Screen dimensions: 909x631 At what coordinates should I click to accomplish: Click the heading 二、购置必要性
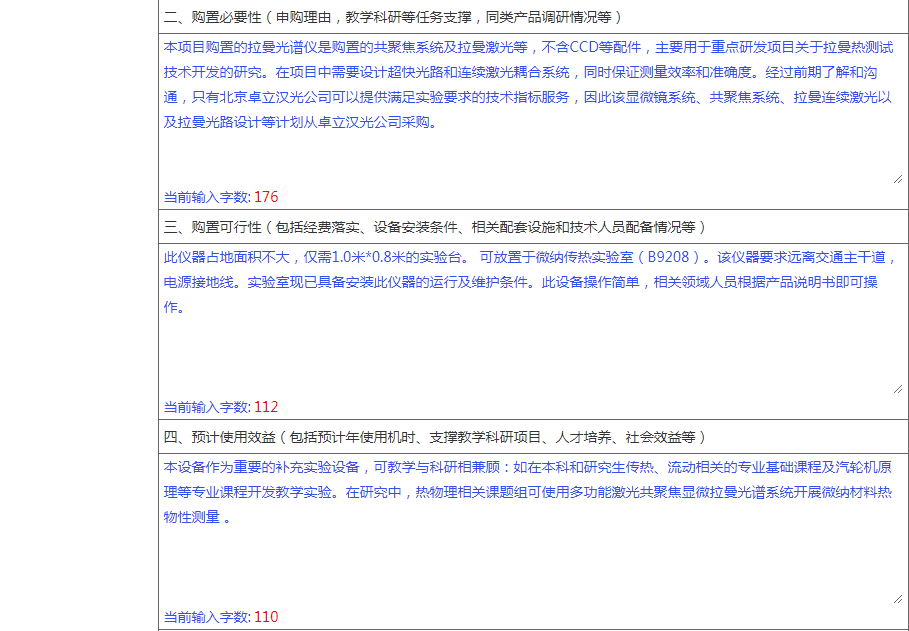tap(216, 17)
